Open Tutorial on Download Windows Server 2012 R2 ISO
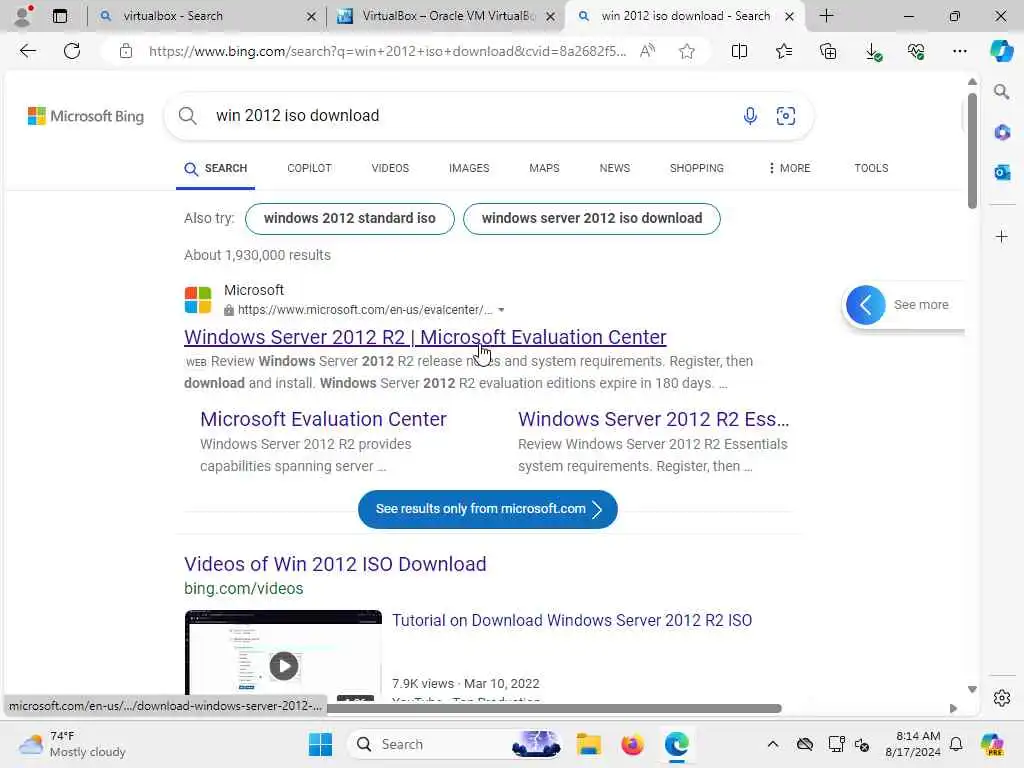 coord(571,620)
